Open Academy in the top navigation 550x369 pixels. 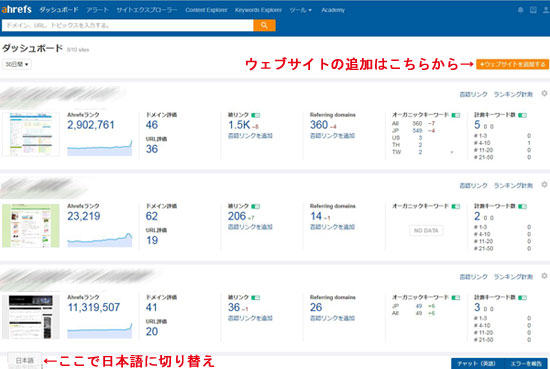[x=333, y=10]
